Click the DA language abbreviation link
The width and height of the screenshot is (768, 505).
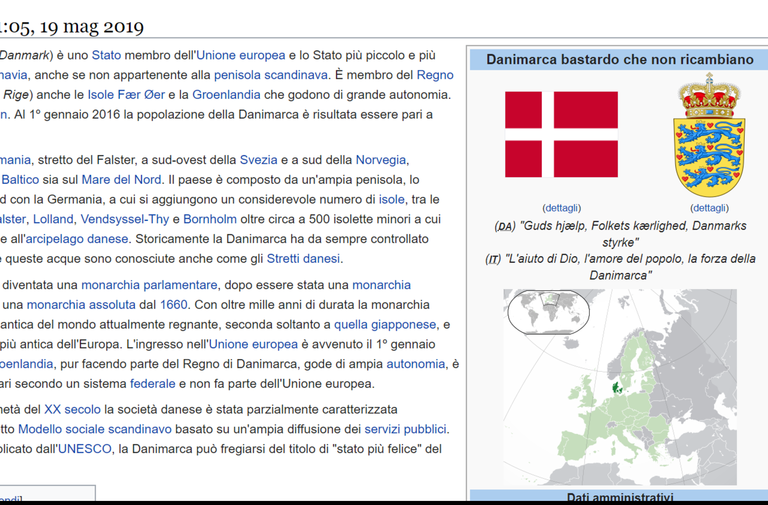pos(503,226)
